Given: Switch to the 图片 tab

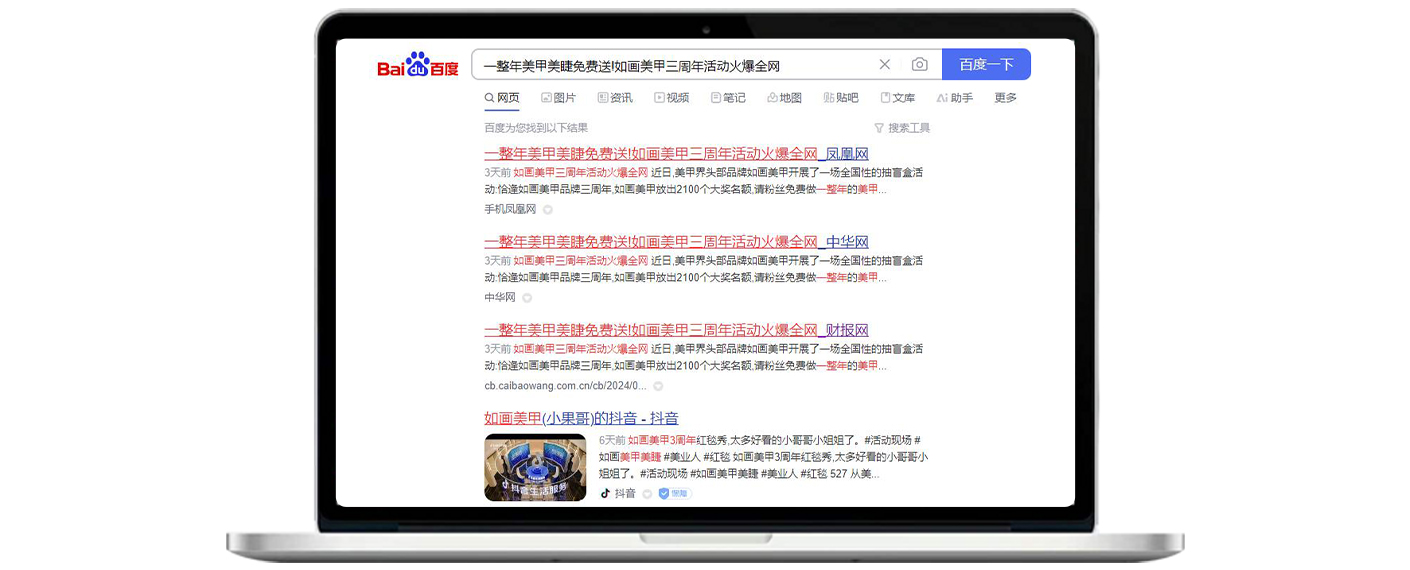Looking at the screenshot, I should pyautogui.click(x=559, y=98).
